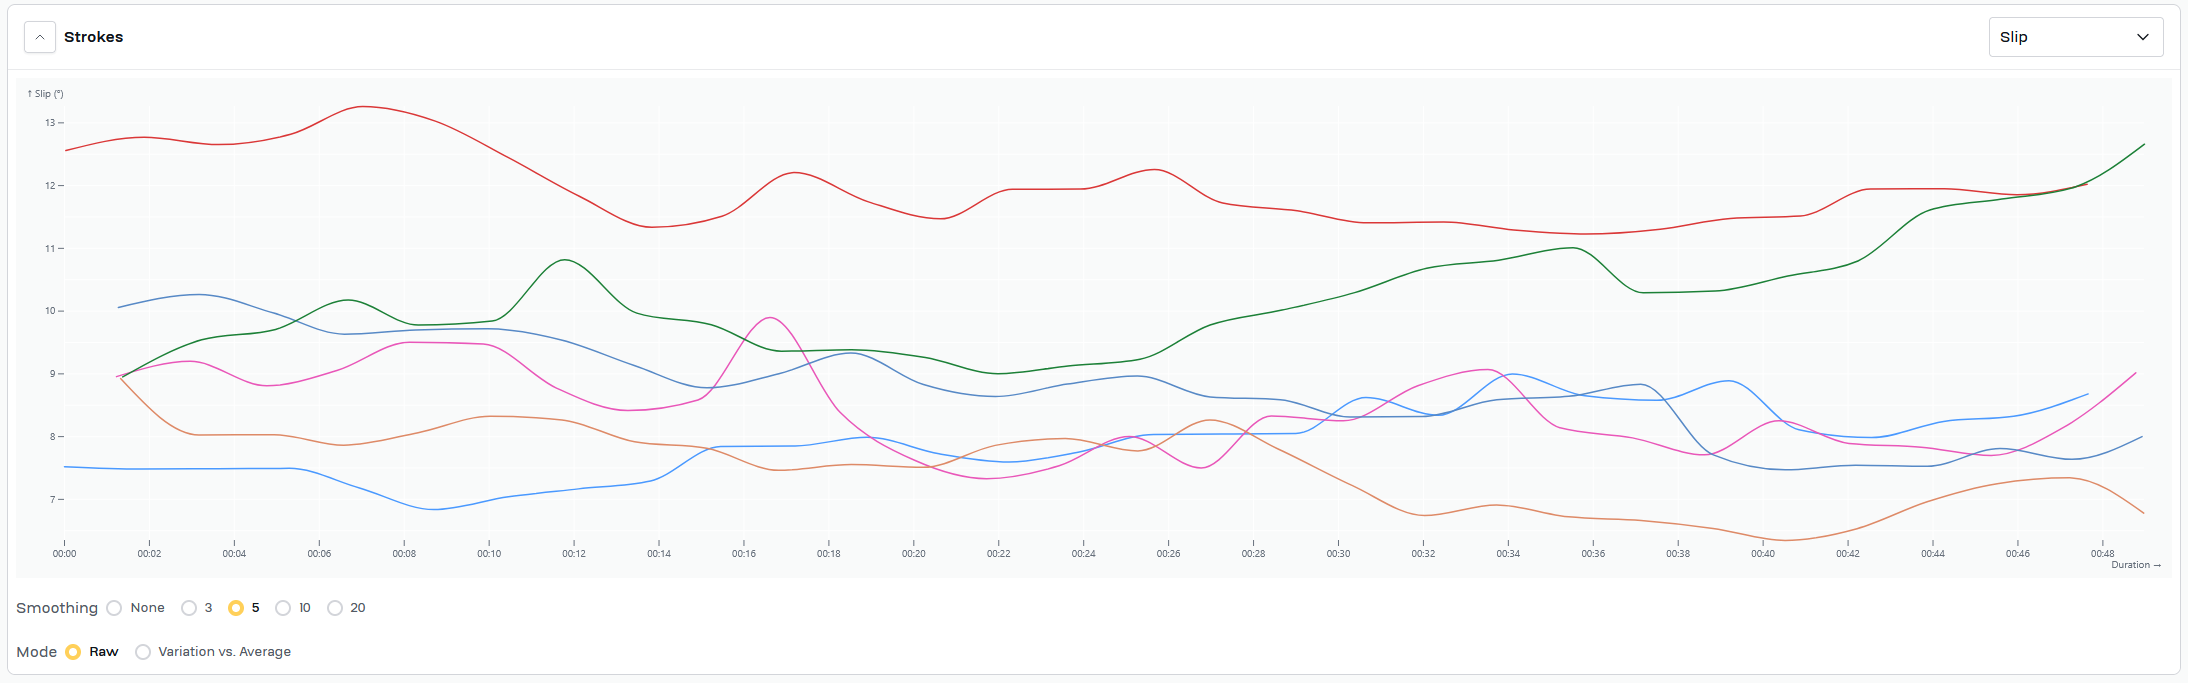Click the Slip (°) y-axis title
The width and height of the screenshot is (2188, 683).
46,94
